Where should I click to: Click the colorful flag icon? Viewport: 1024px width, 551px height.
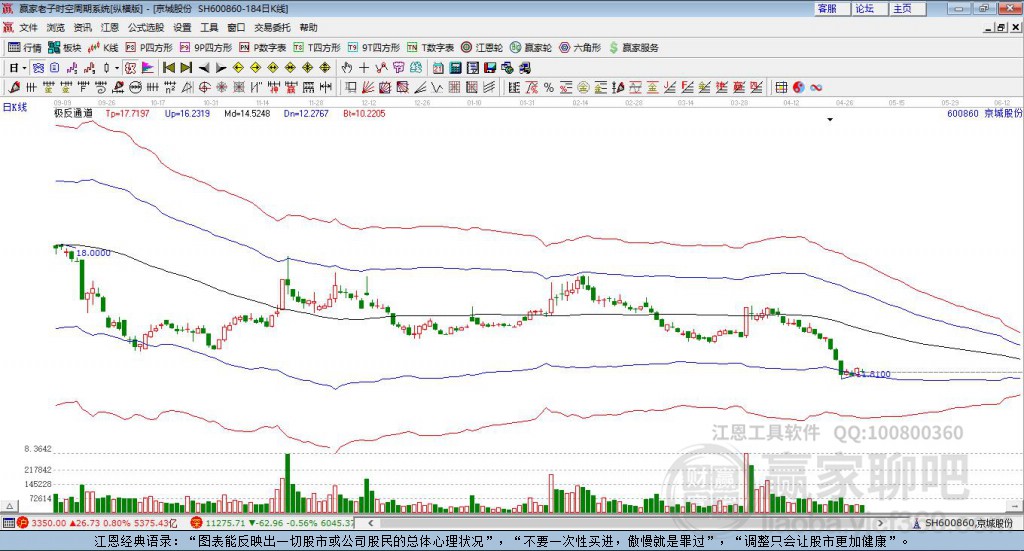coord(148,68)
